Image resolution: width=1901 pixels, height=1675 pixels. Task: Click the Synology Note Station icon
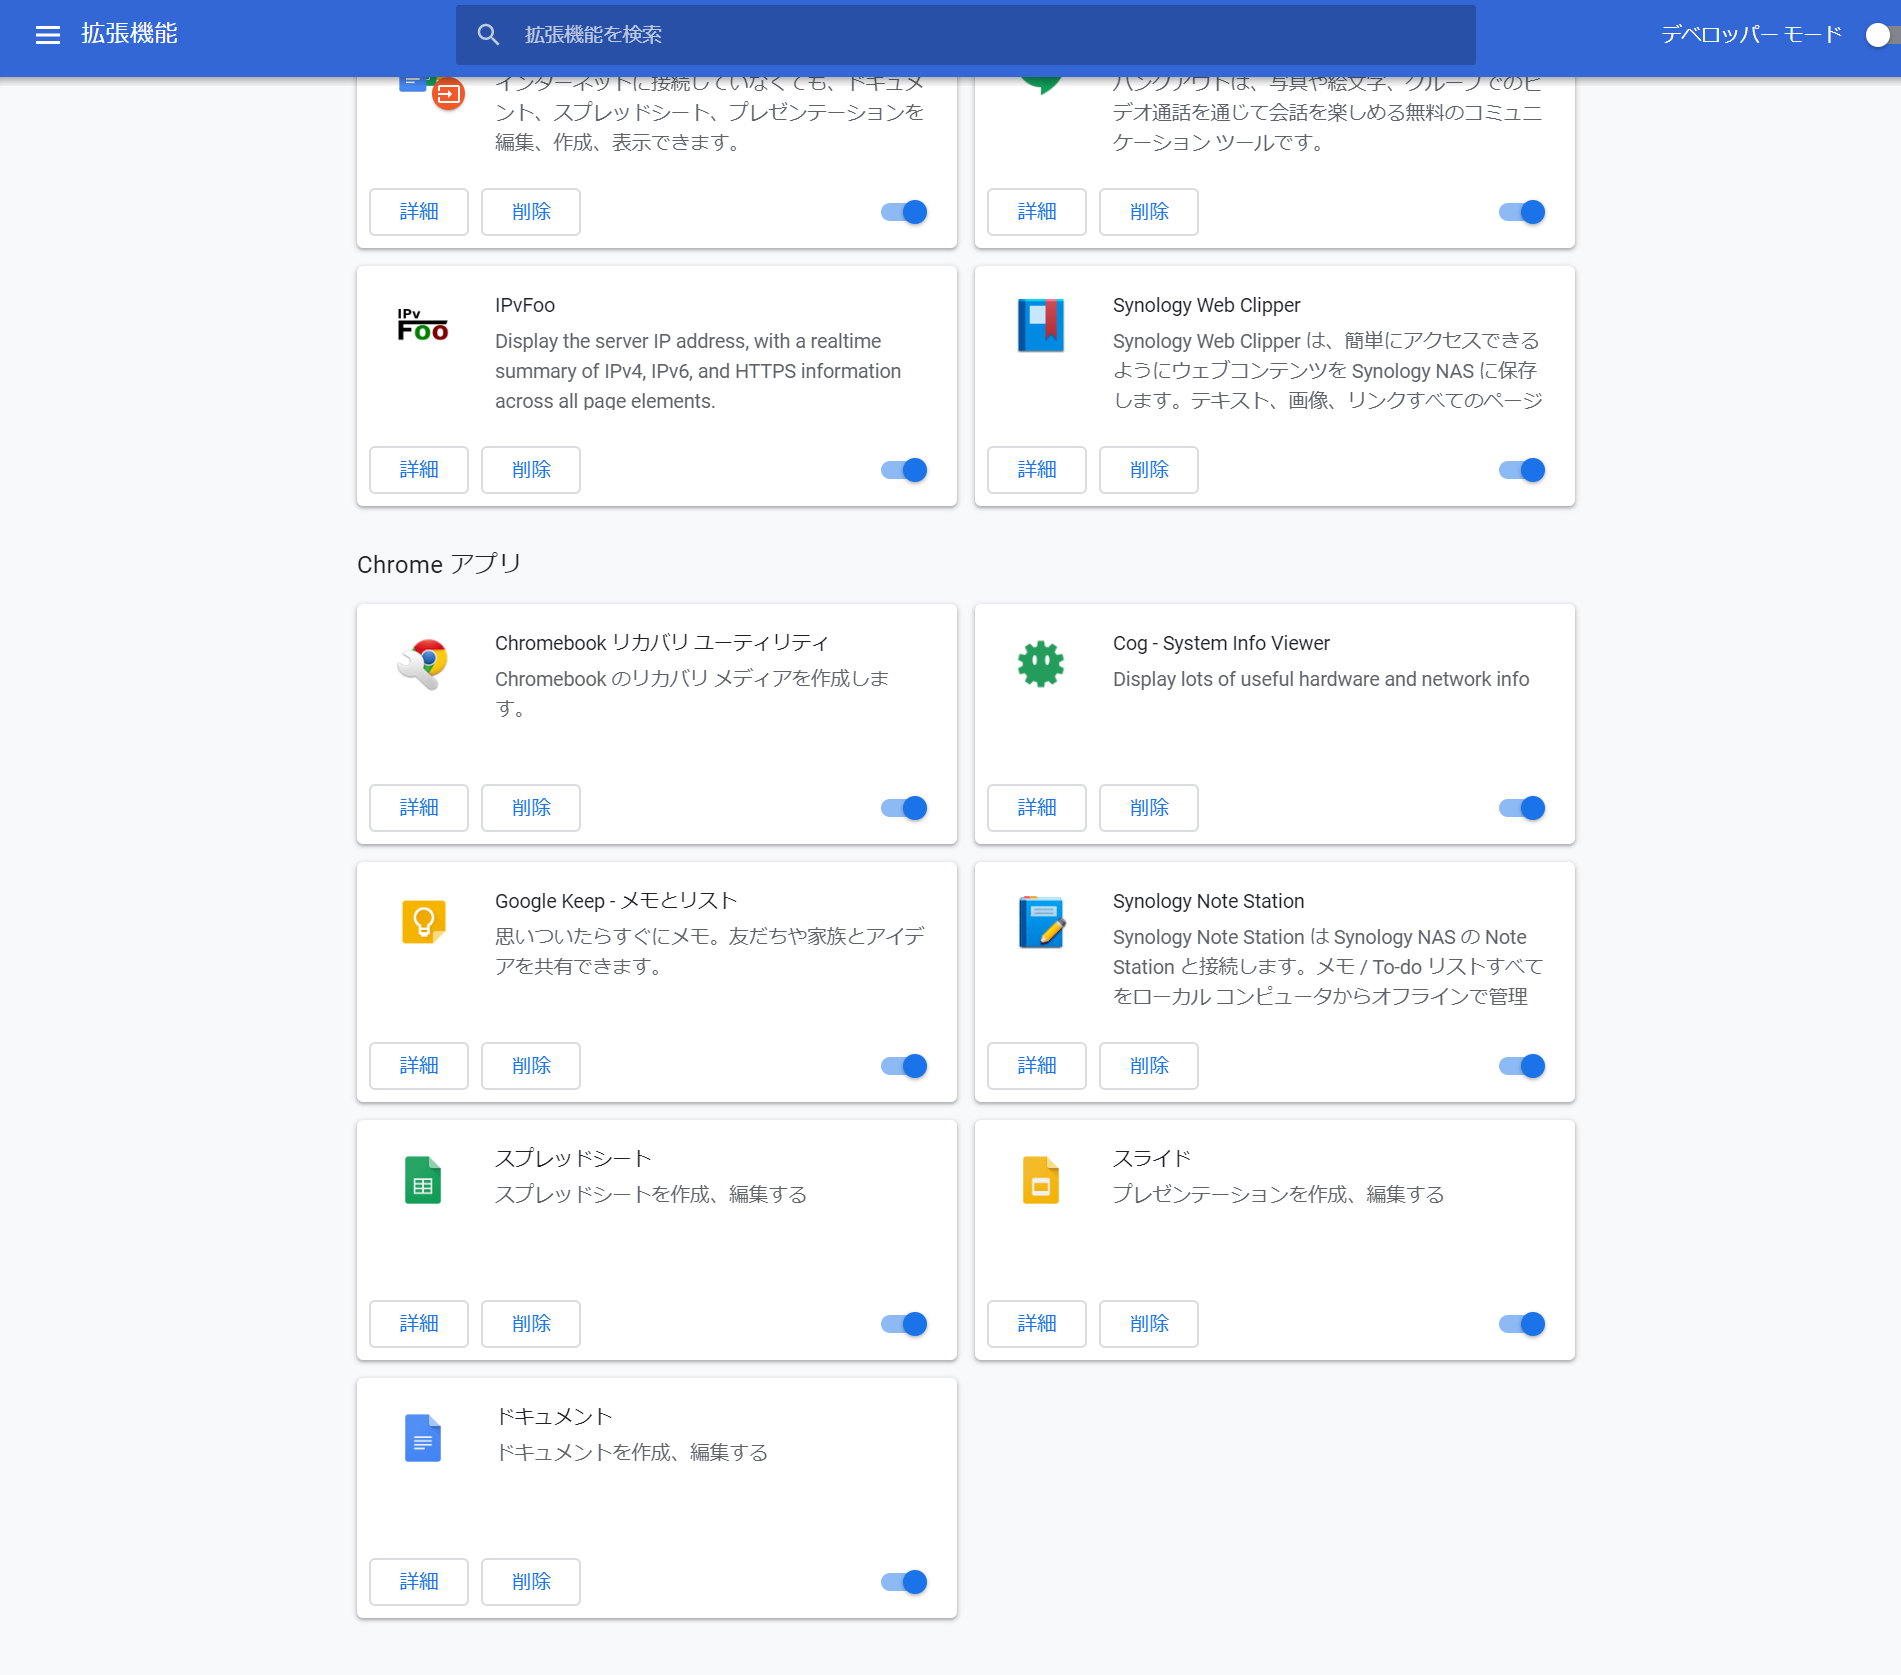1041,922
